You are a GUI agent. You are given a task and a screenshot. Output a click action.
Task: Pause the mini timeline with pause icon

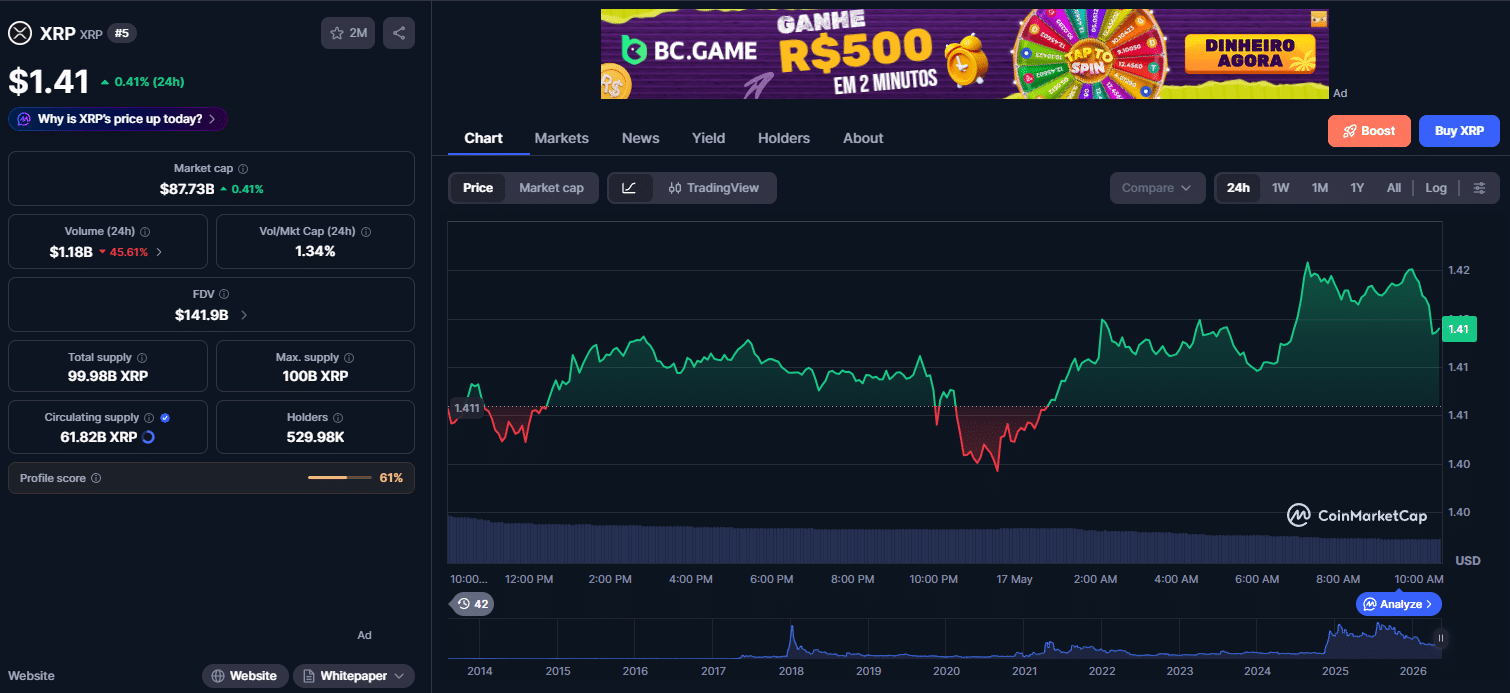pyautogui.click(x=1441, y=638)
